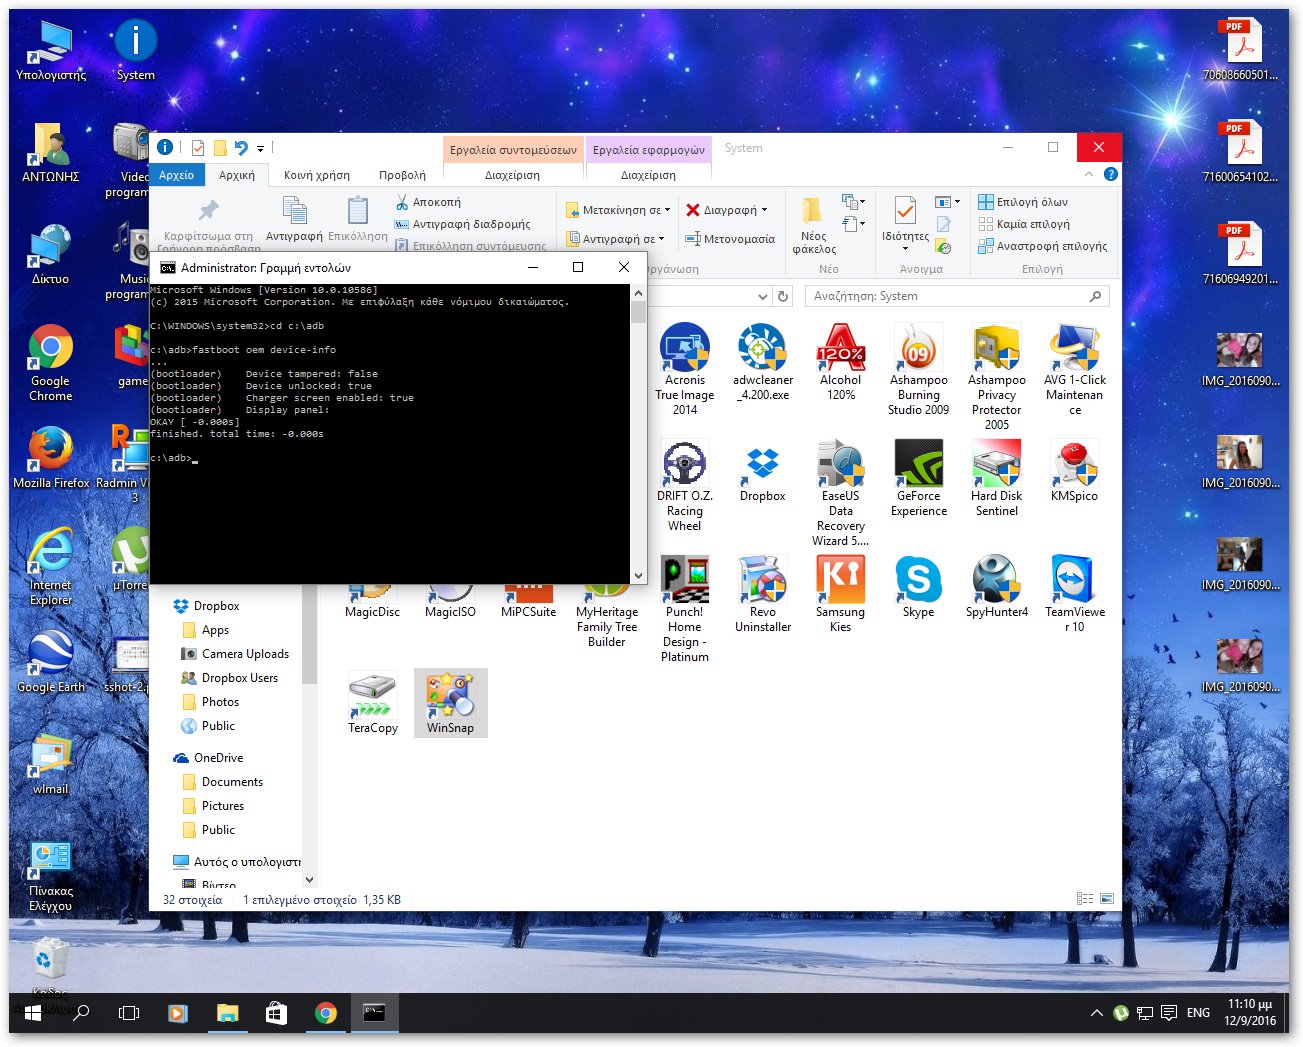Open the Αρχείο (File) menu
The height and width of the screenshot is (1047, 1303).
point(176,175)
